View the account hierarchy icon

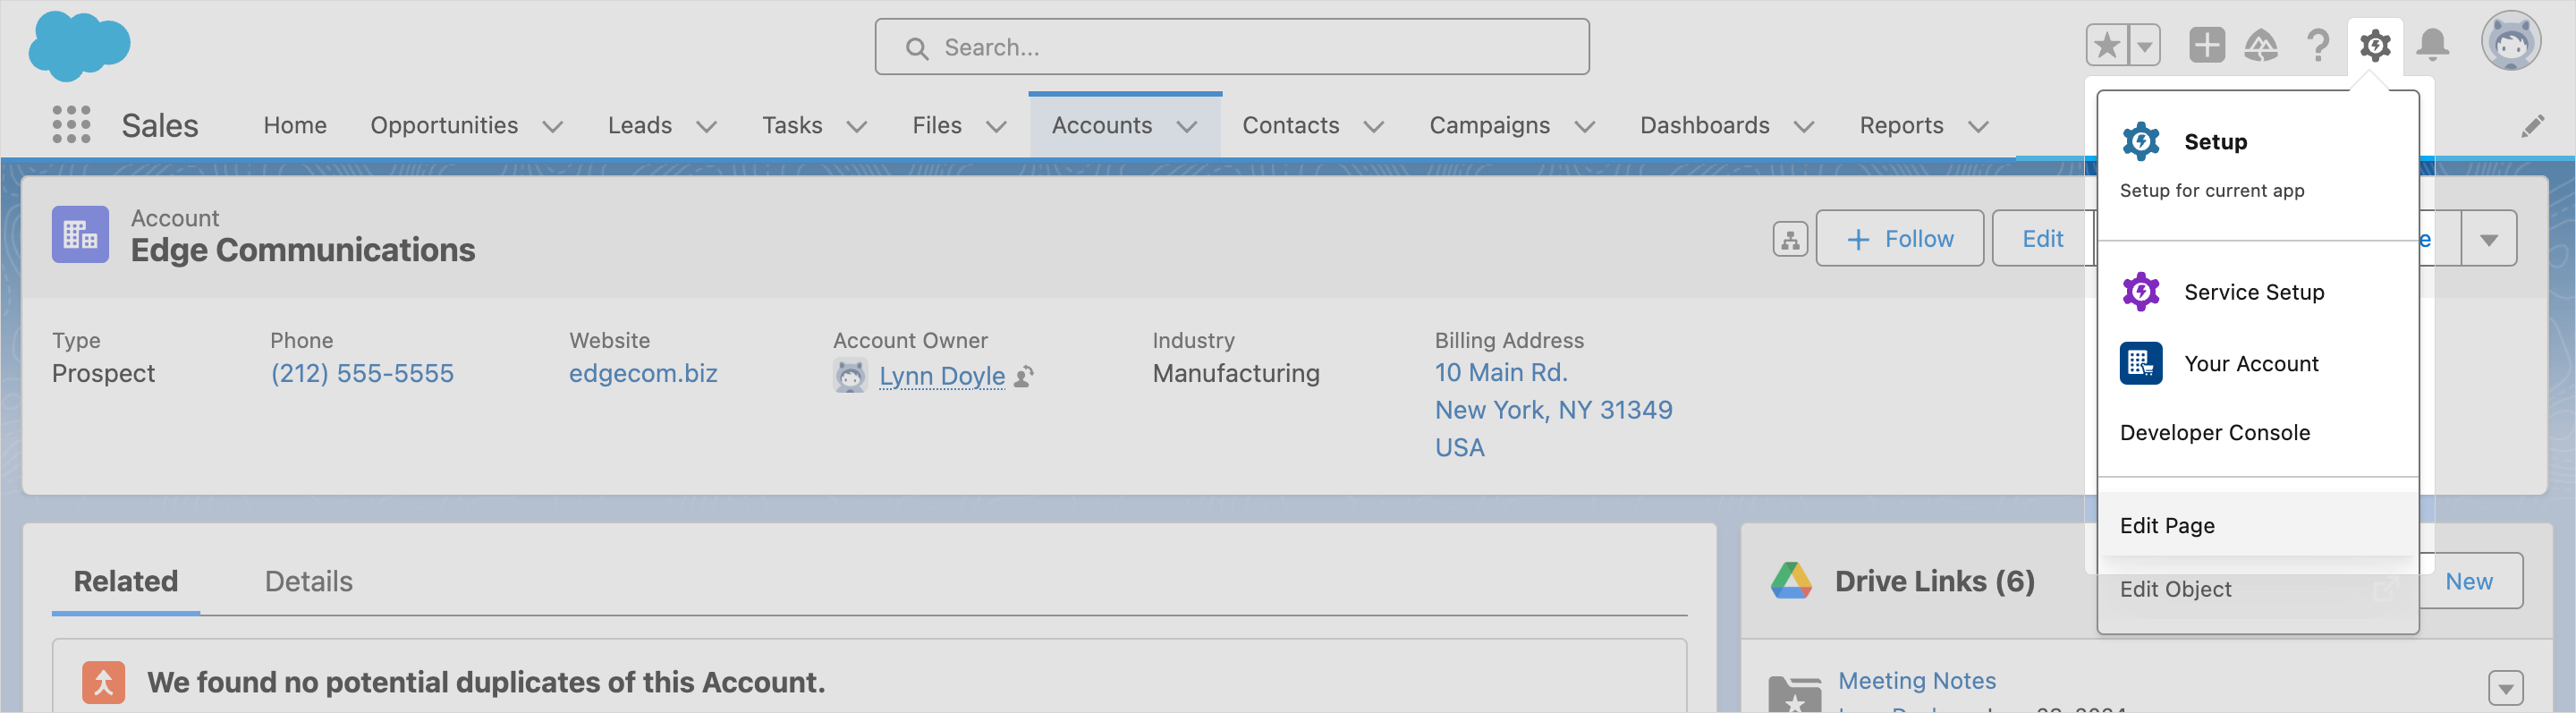(1789, 239)
